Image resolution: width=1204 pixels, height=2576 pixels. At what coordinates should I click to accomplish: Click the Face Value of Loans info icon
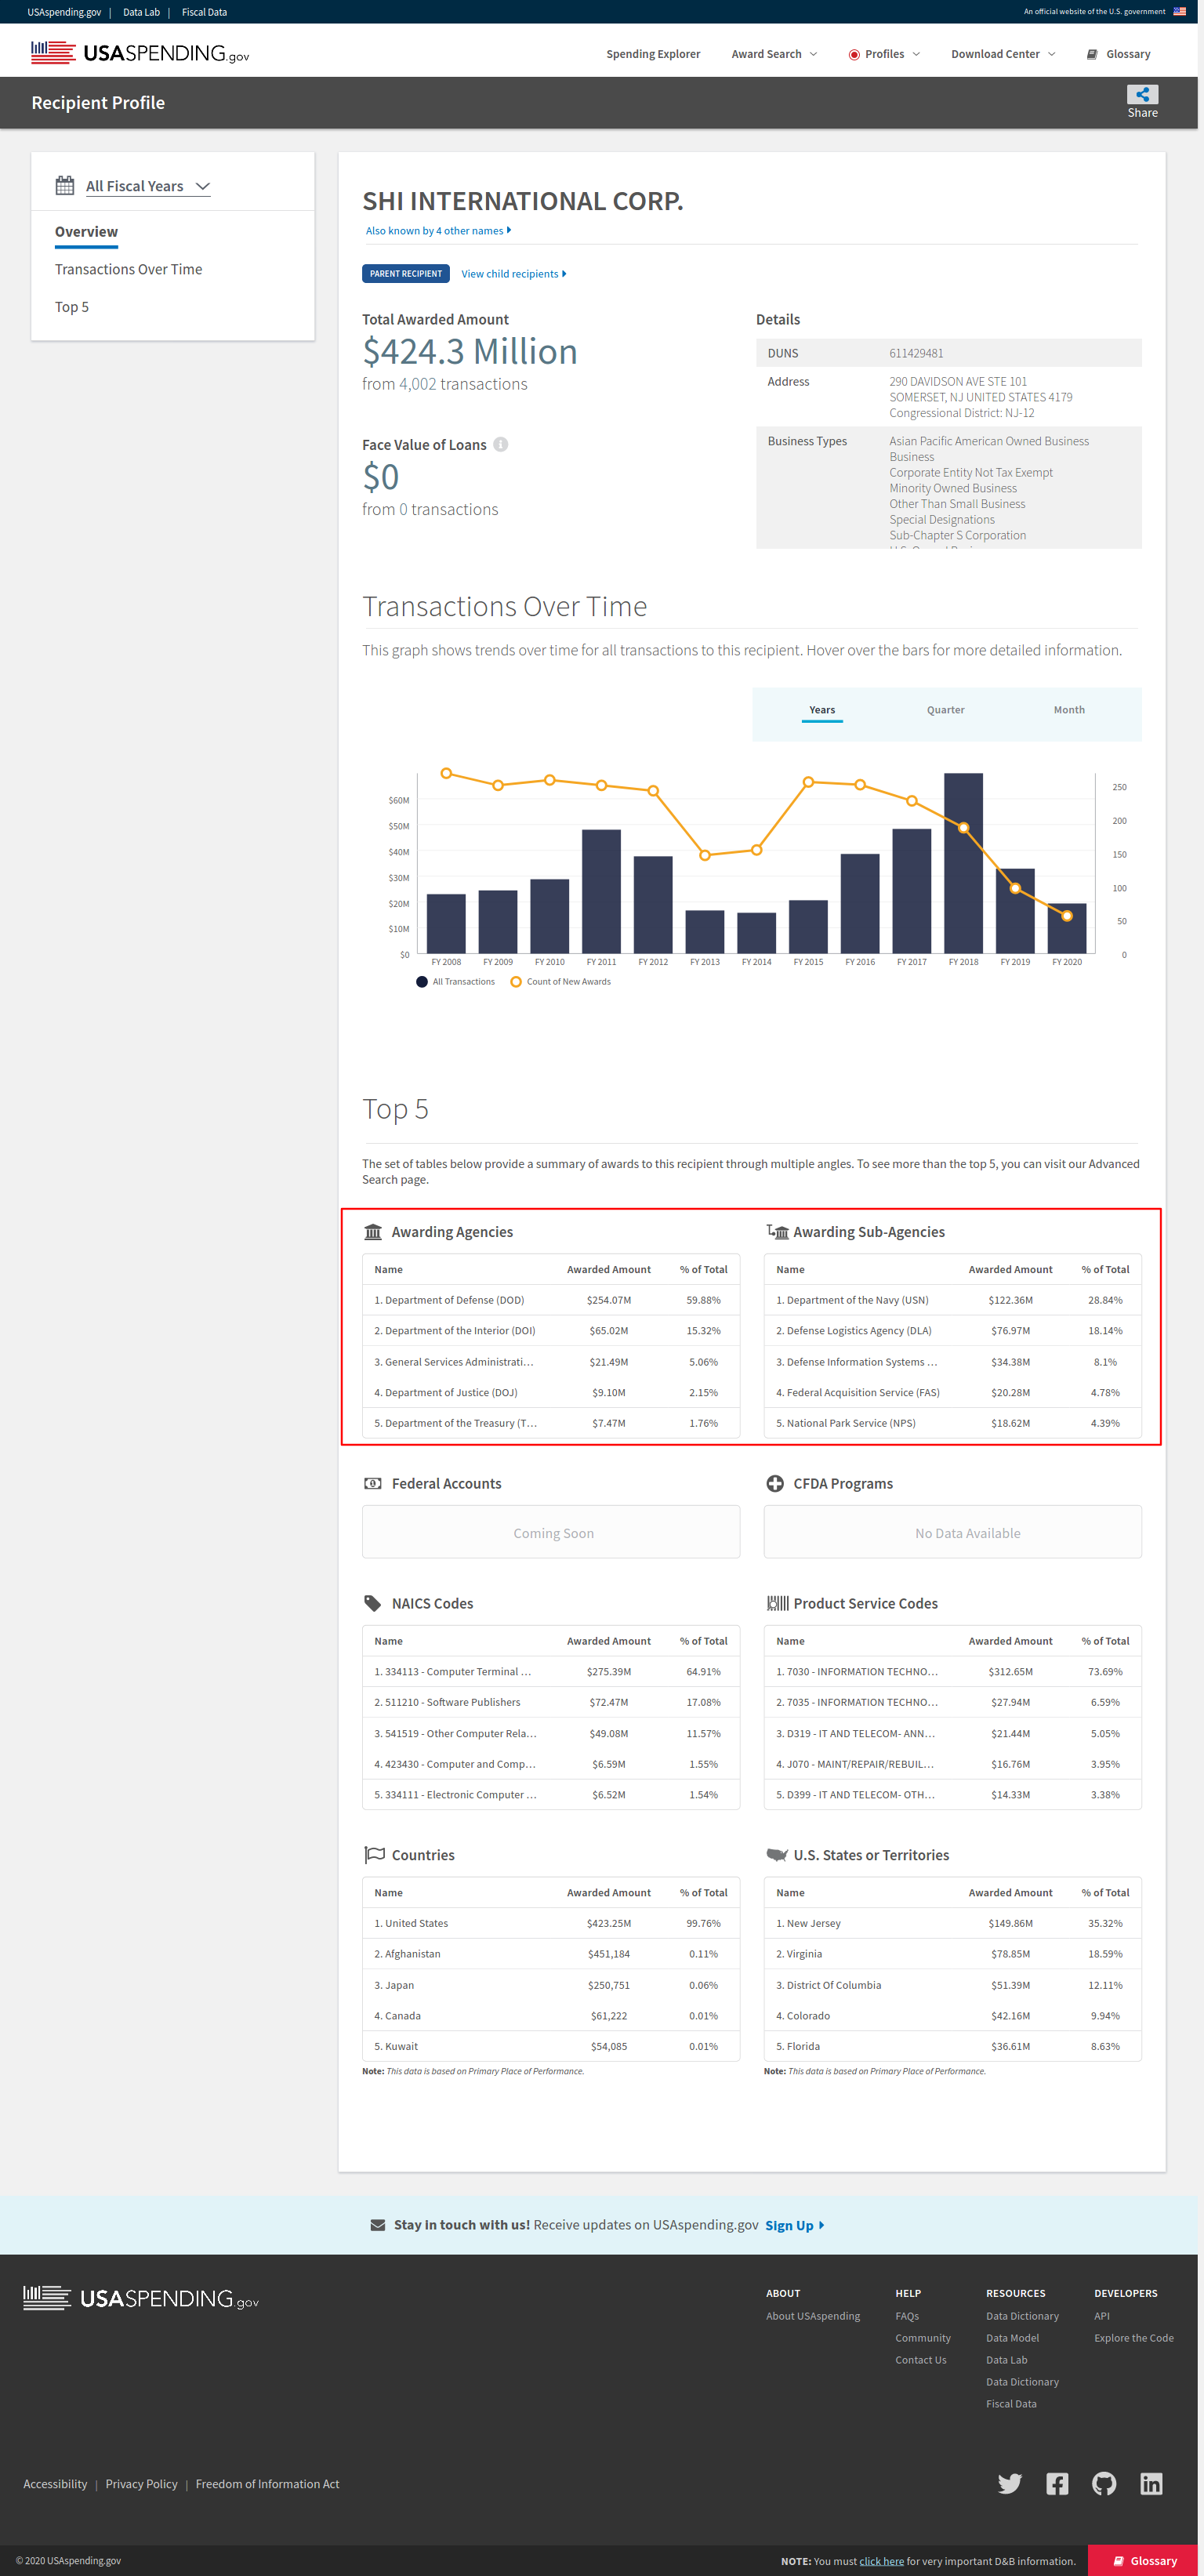(501, 445)
